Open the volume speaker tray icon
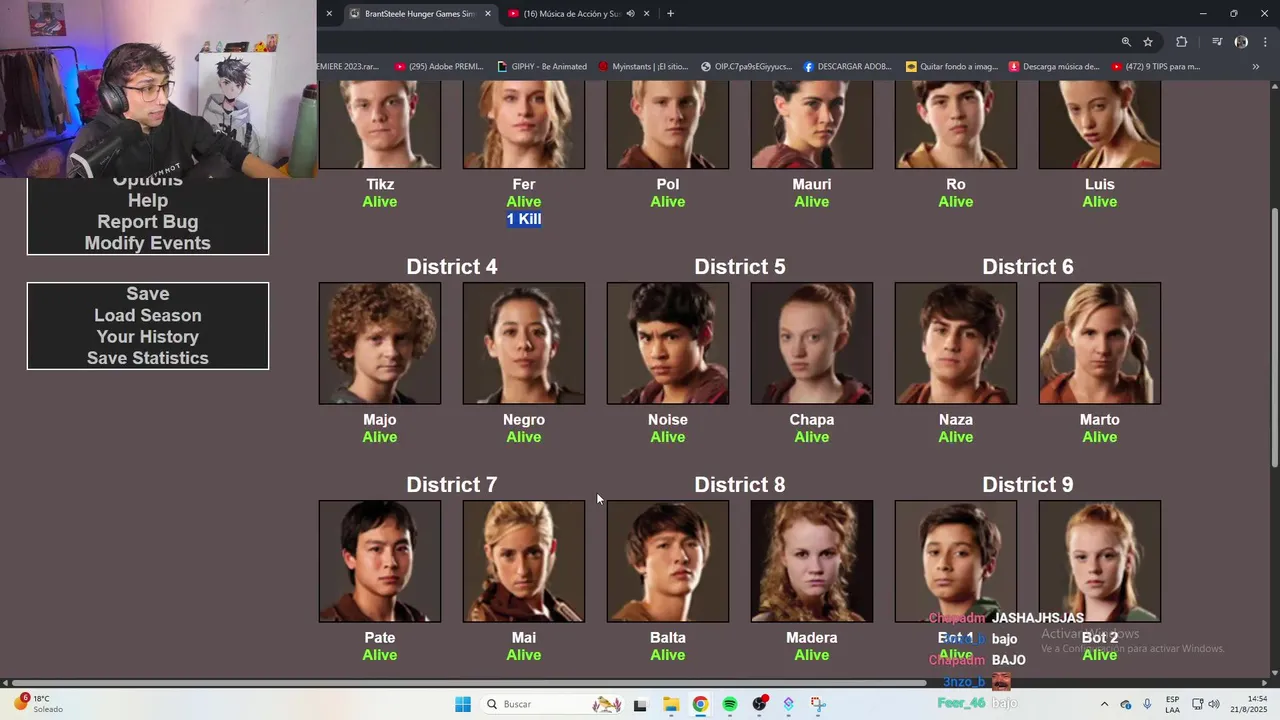The height and width of the screenshot is (720, 1280). tap(1215, 704)
